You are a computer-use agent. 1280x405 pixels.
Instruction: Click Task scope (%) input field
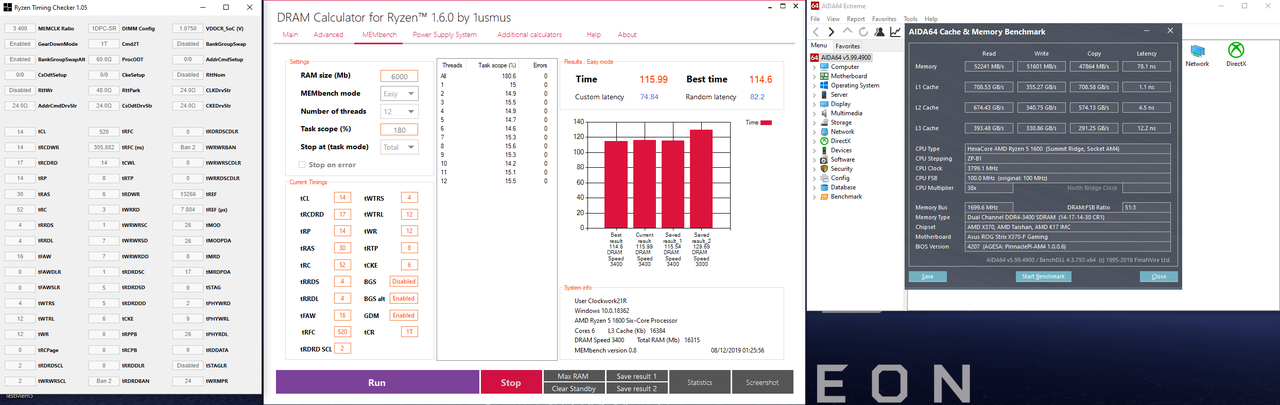click(399, 129)
